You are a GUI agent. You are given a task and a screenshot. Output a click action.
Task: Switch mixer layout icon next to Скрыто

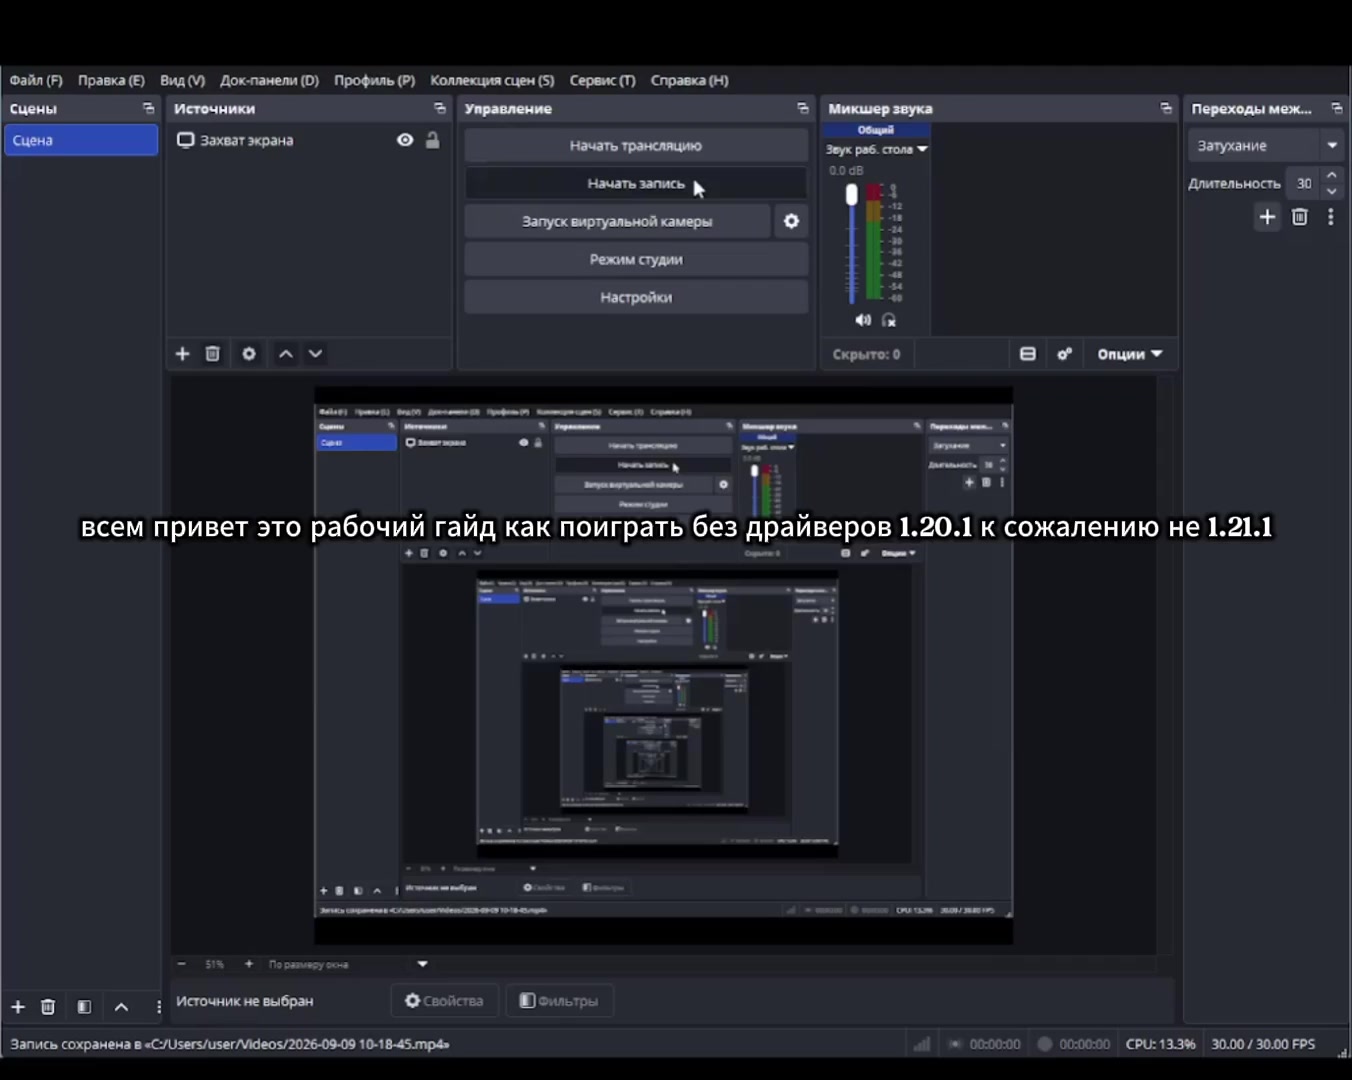click(x=1027, y=354)
